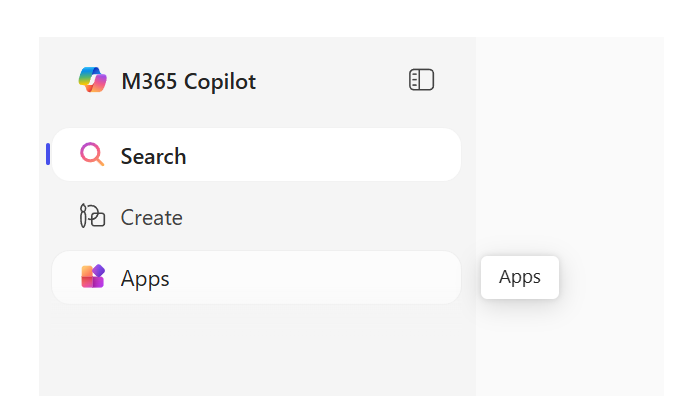
Task: Select the word Create in the sidebar
Action: point(151,217)
